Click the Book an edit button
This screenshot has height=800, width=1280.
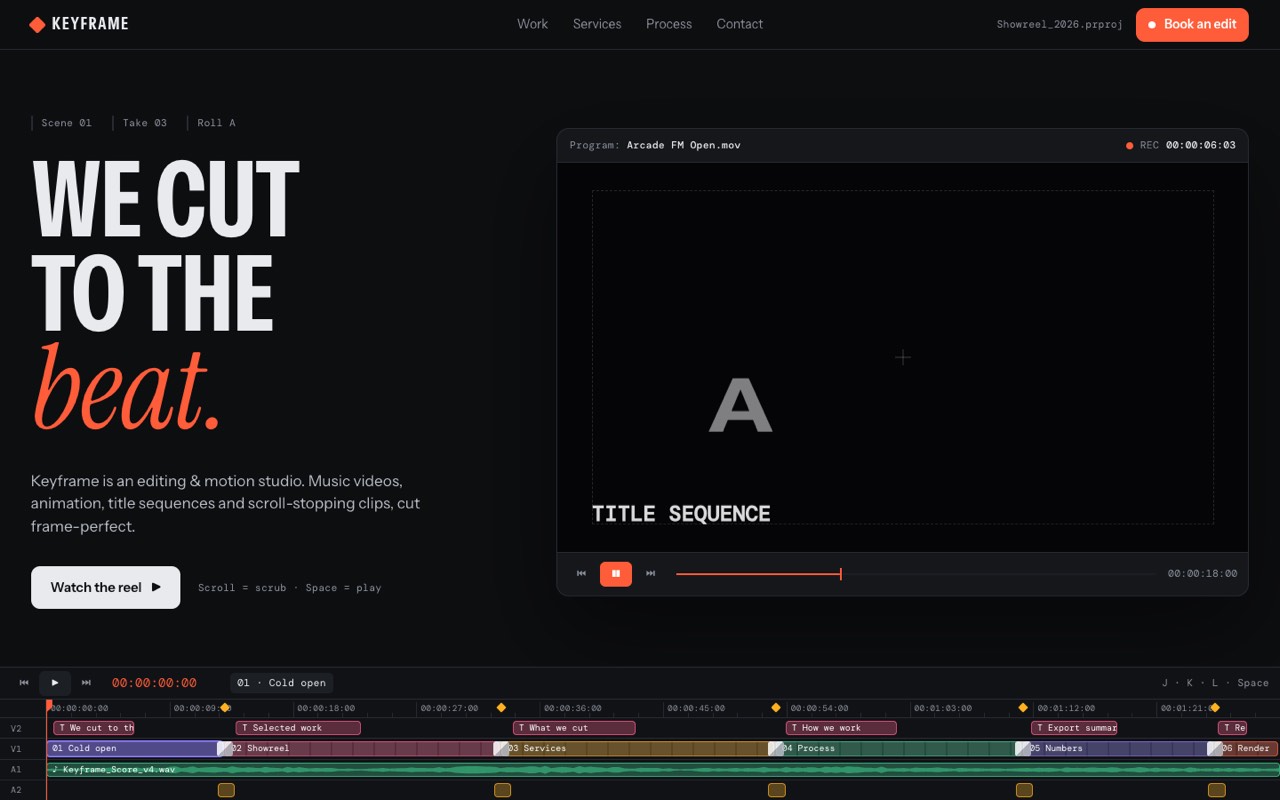[x=1192, y=25]
